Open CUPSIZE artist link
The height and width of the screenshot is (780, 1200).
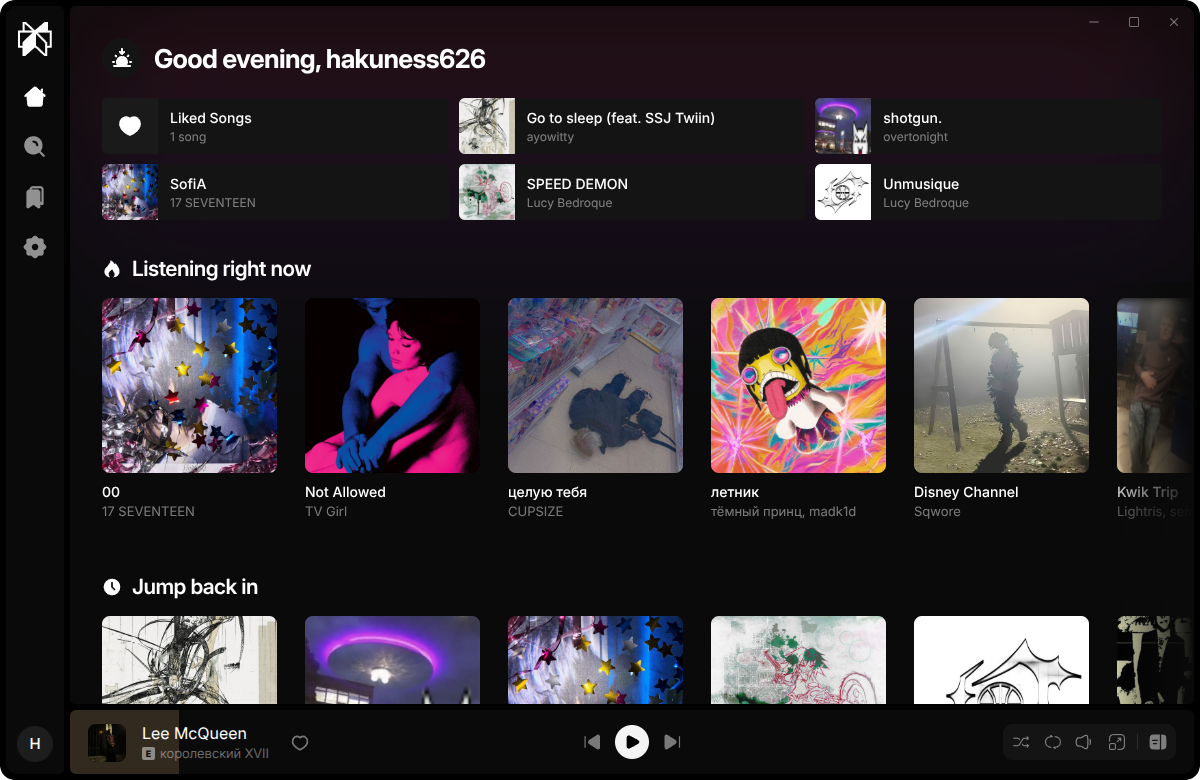tap(535, 511)
